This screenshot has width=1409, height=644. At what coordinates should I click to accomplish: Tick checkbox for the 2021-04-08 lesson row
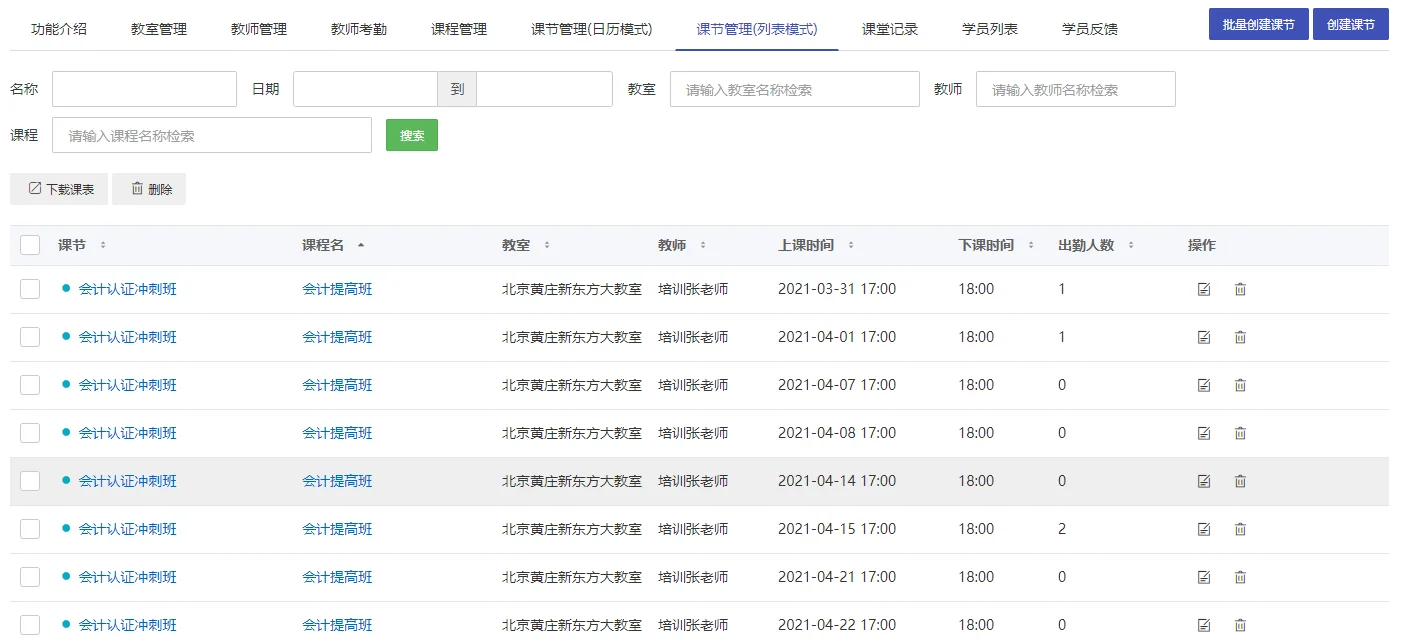click(30, 433)
